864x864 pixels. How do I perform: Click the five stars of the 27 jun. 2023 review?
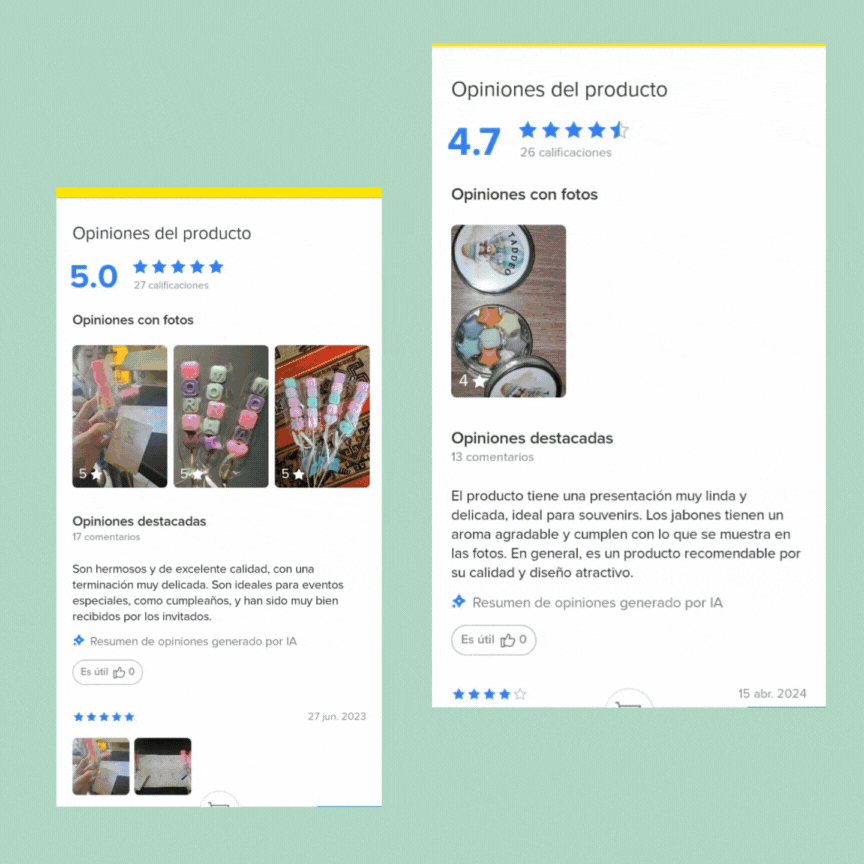click(x=104, y=717)
